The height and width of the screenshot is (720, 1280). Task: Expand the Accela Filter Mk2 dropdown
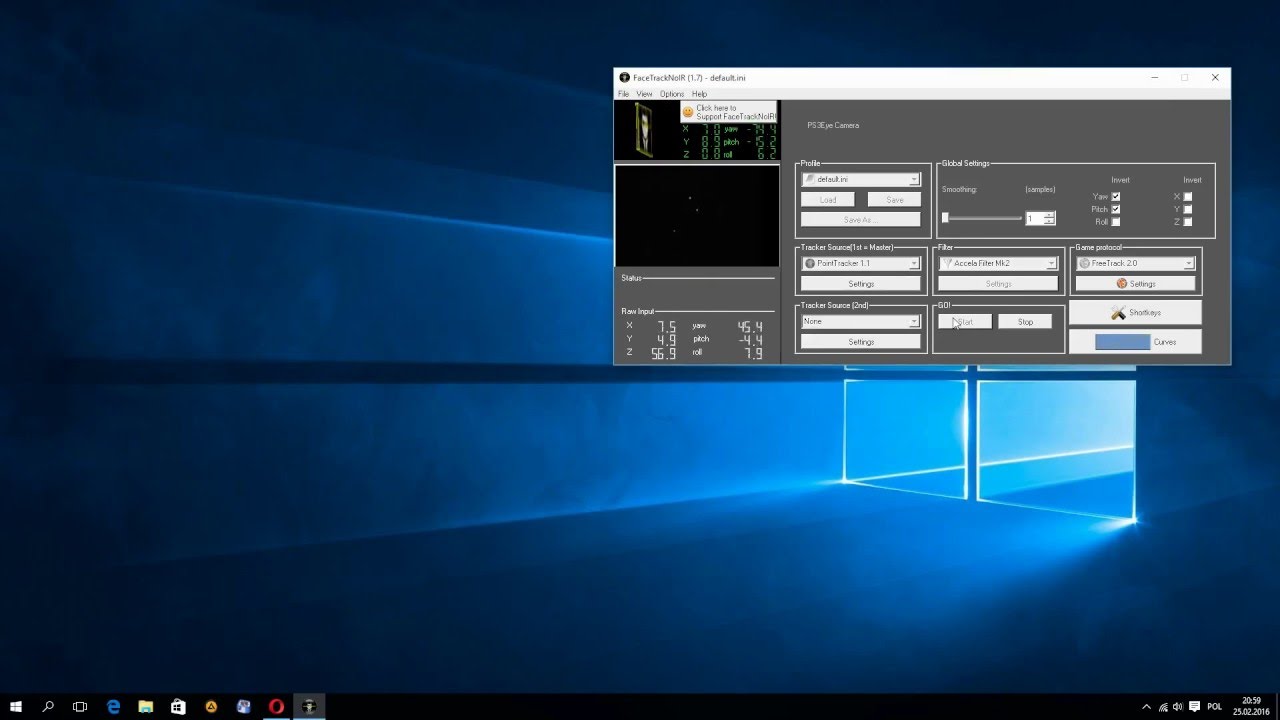coord(998,263)
